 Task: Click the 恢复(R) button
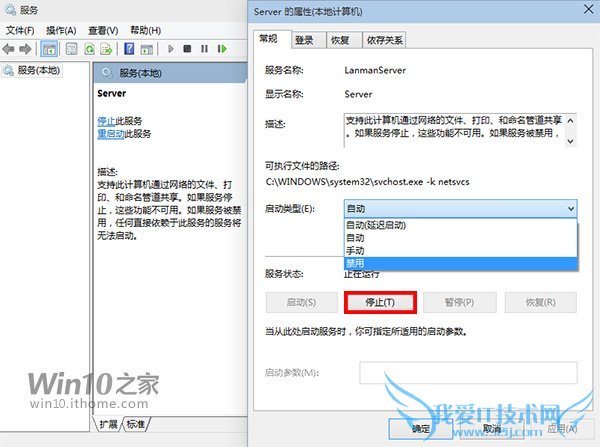[540, 302]
